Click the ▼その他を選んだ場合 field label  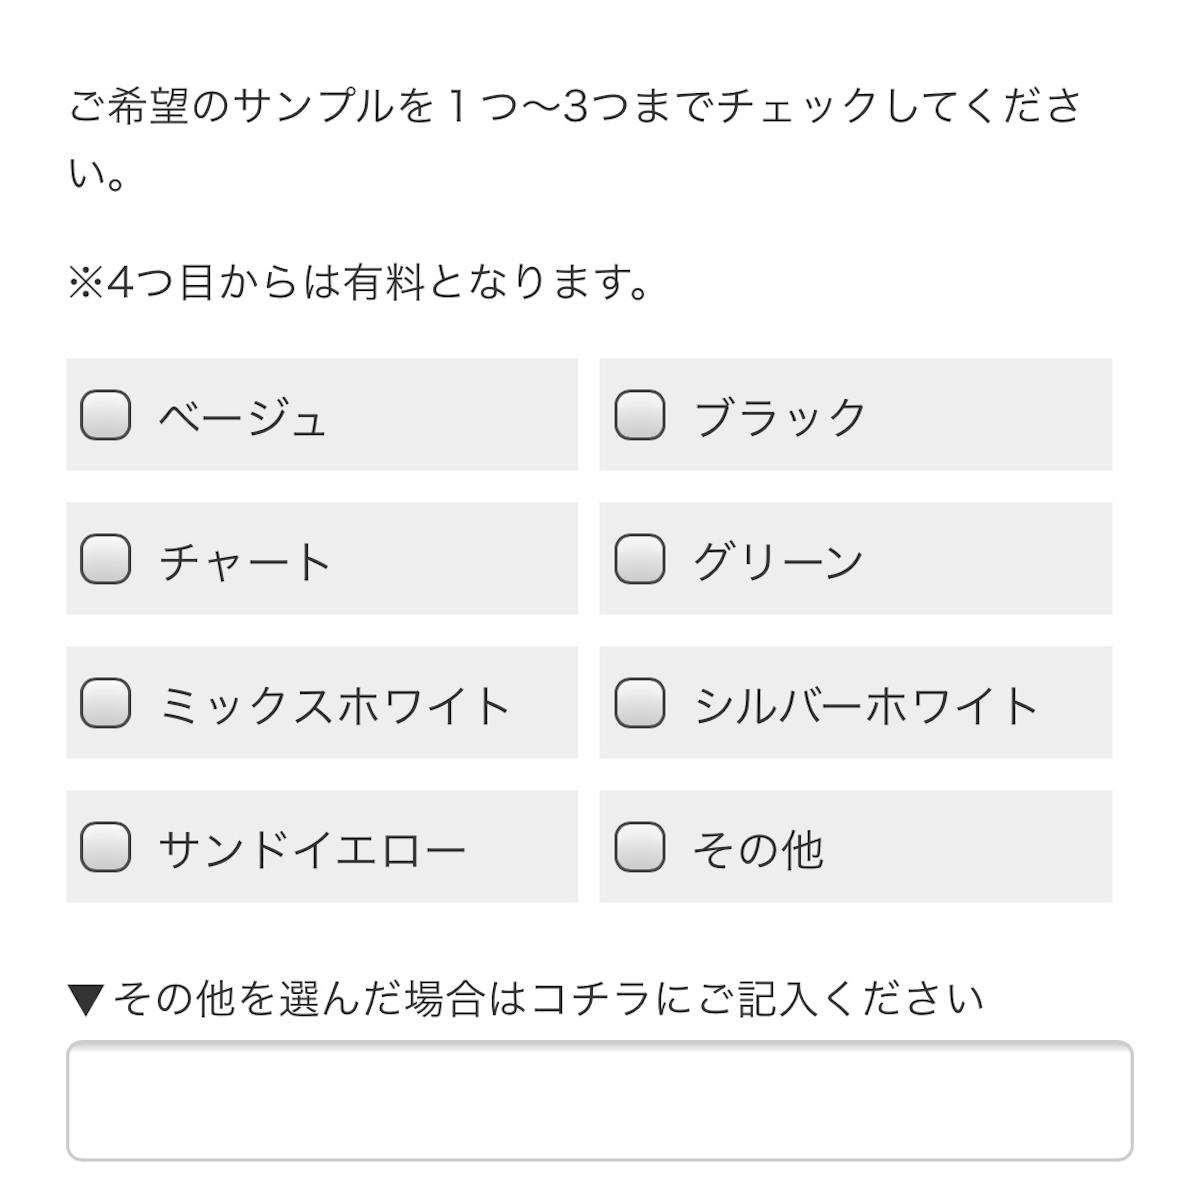[x=526, y=998]
